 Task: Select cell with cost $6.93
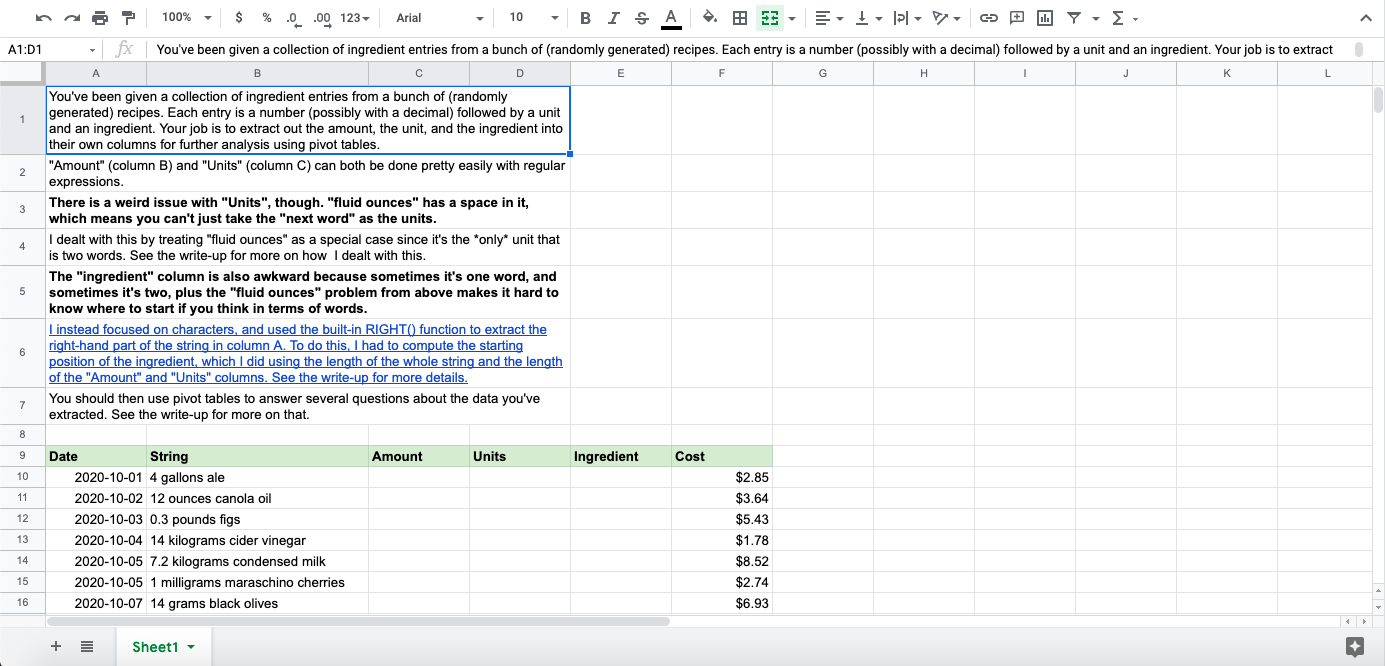(722, 603)
